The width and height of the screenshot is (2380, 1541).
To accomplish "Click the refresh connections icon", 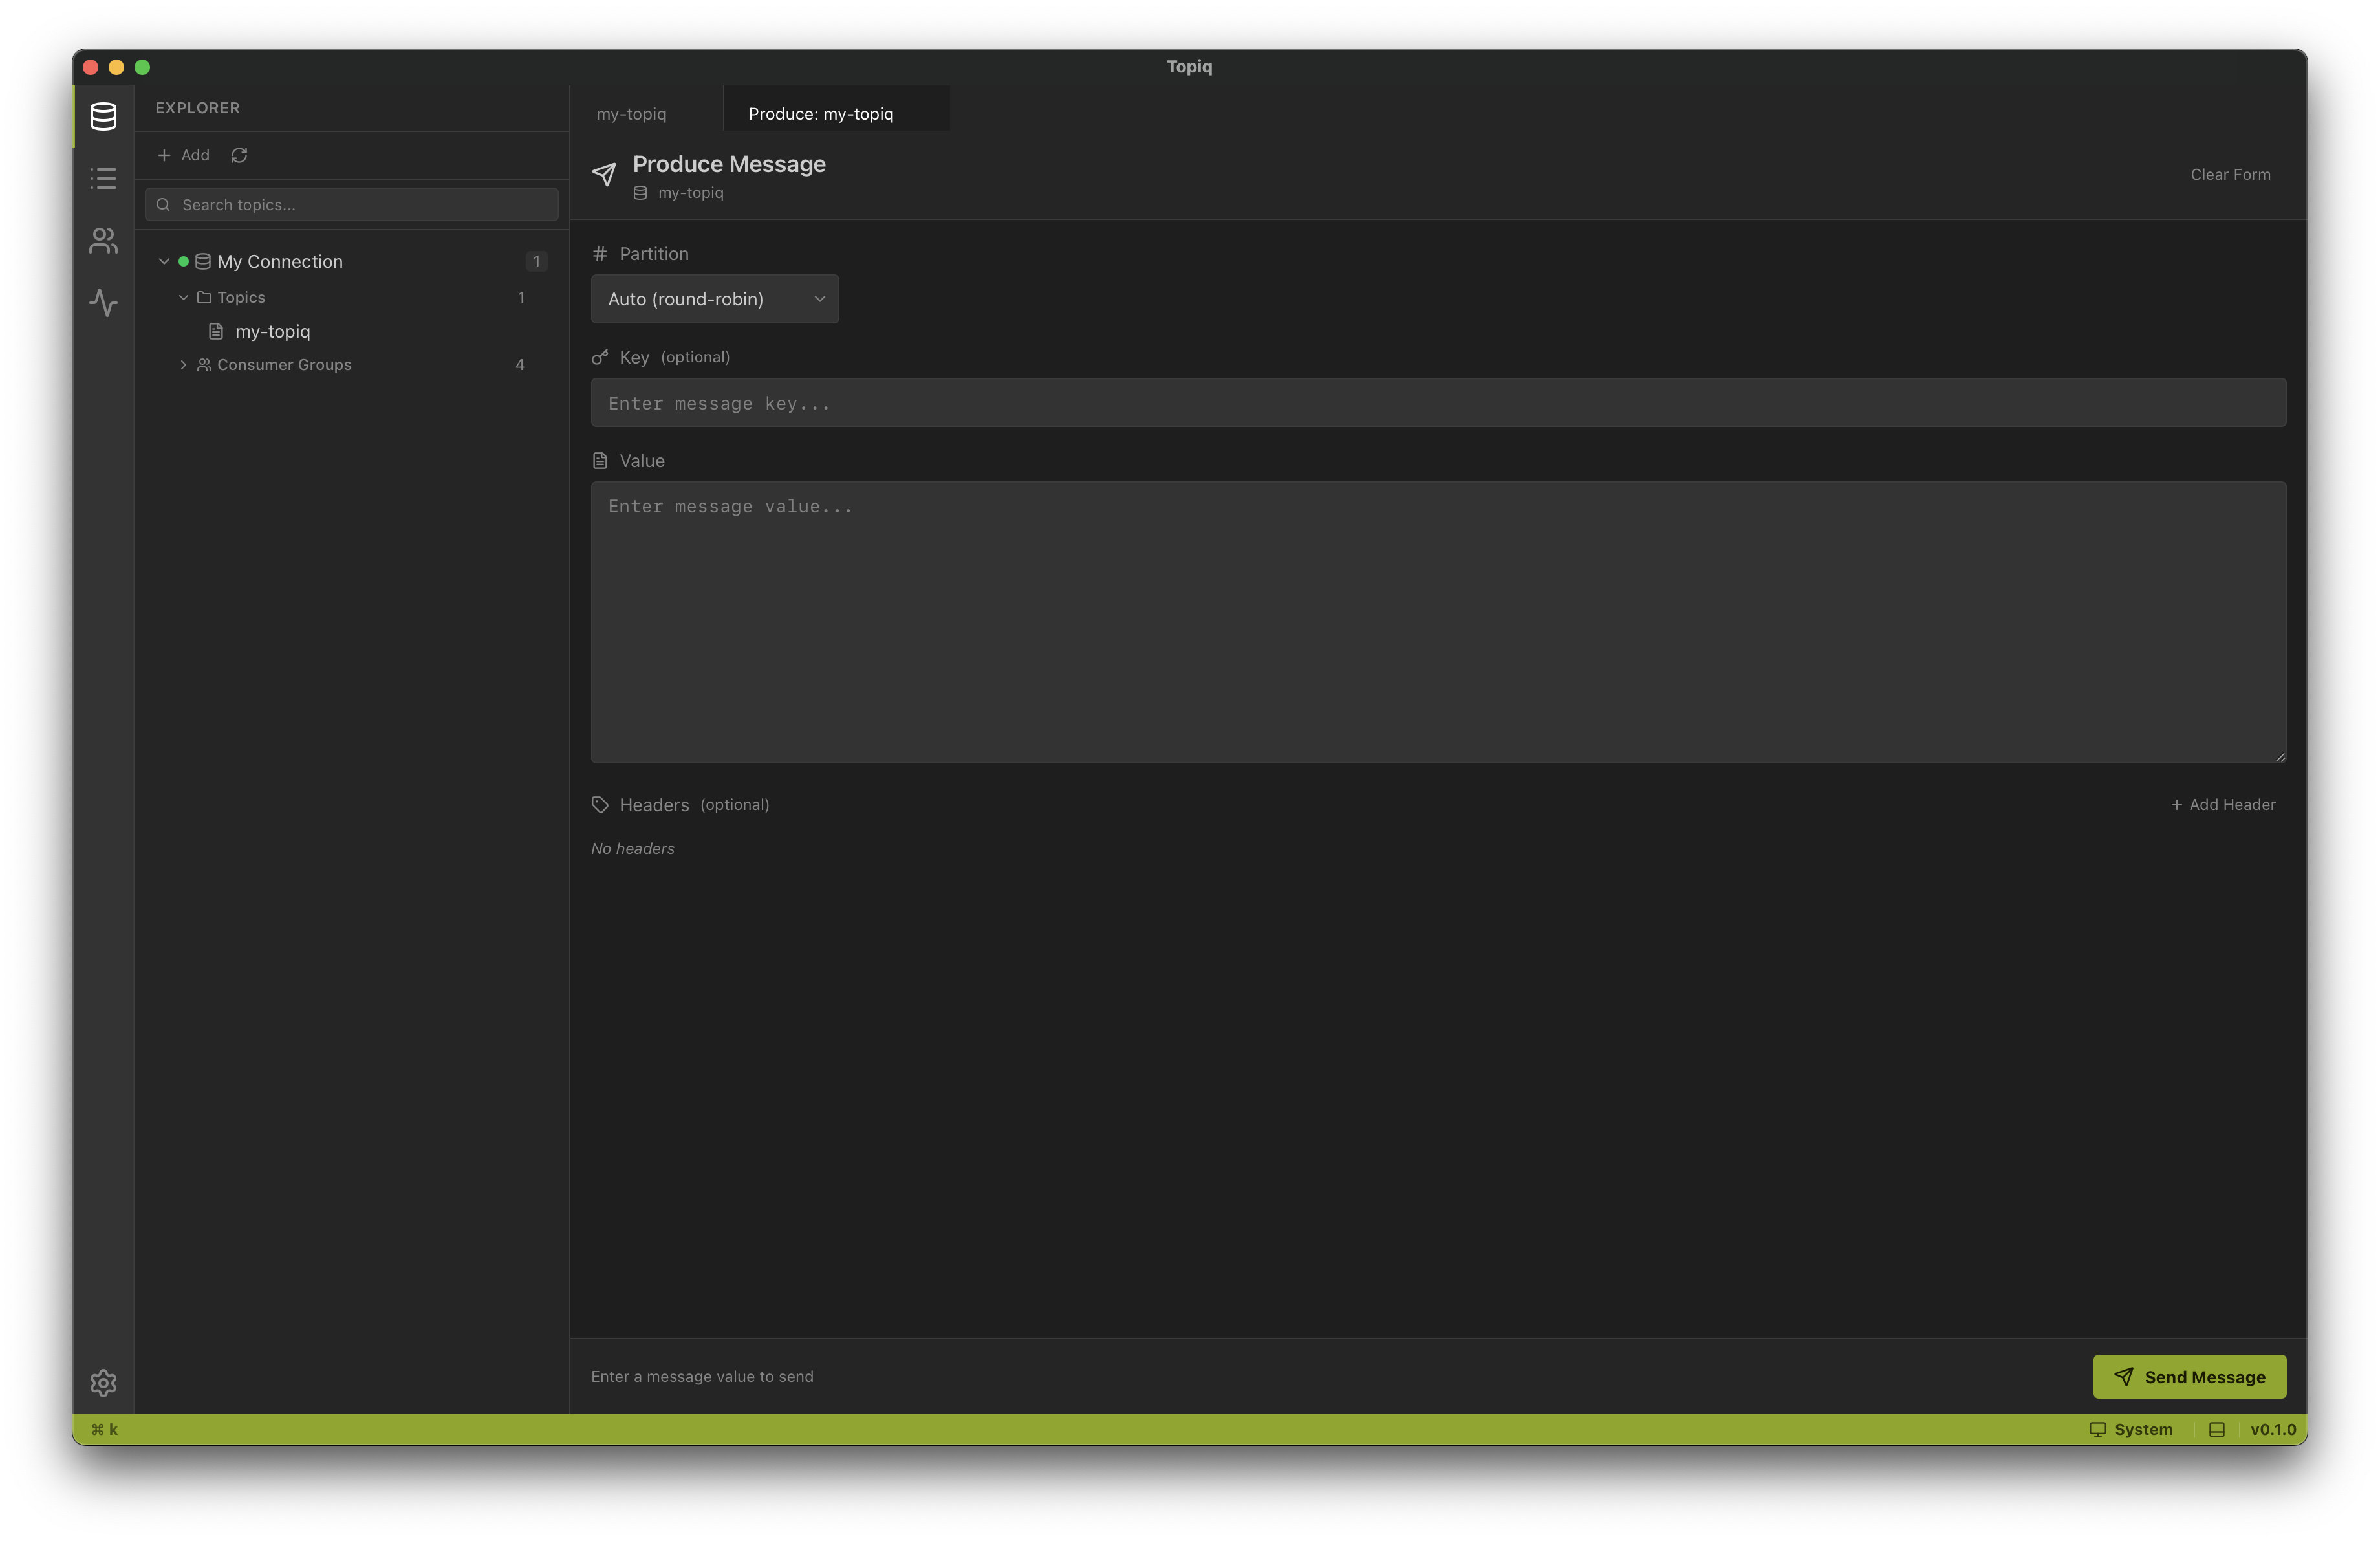I will pos(239,155).
